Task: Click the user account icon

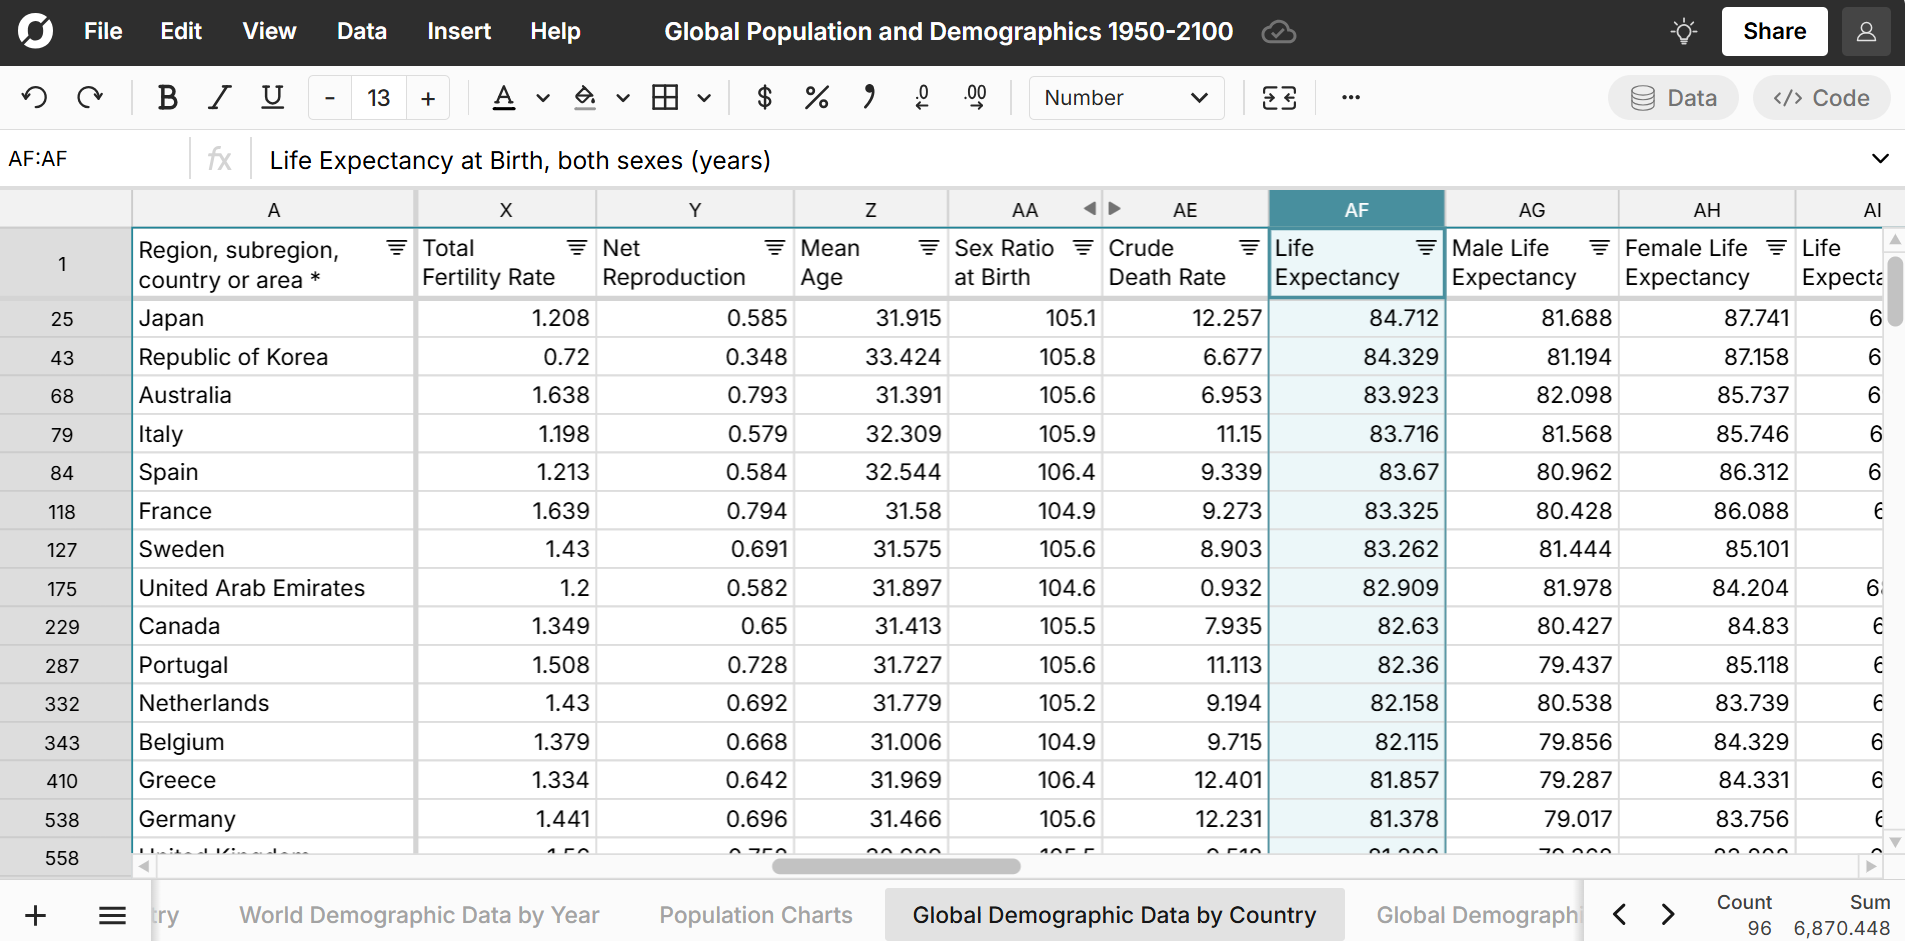Action: (1865, 32)
